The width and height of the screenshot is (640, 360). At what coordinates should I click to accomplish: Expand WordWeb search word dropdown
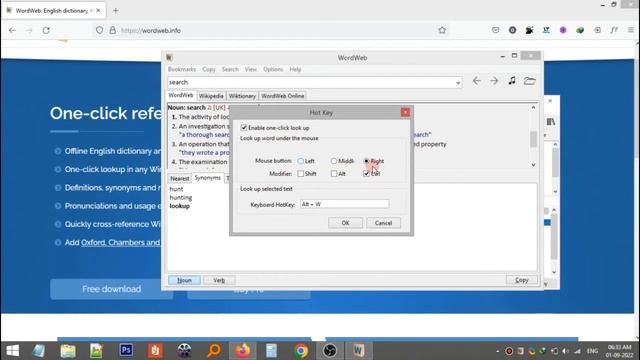(458, 82)
